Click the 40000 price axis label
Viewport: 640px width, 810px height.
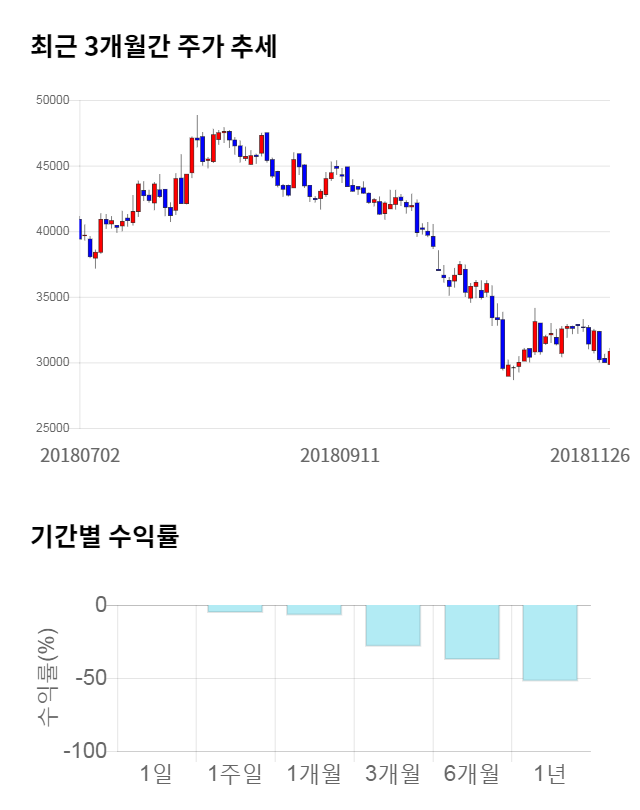click(x=51, y=231)
